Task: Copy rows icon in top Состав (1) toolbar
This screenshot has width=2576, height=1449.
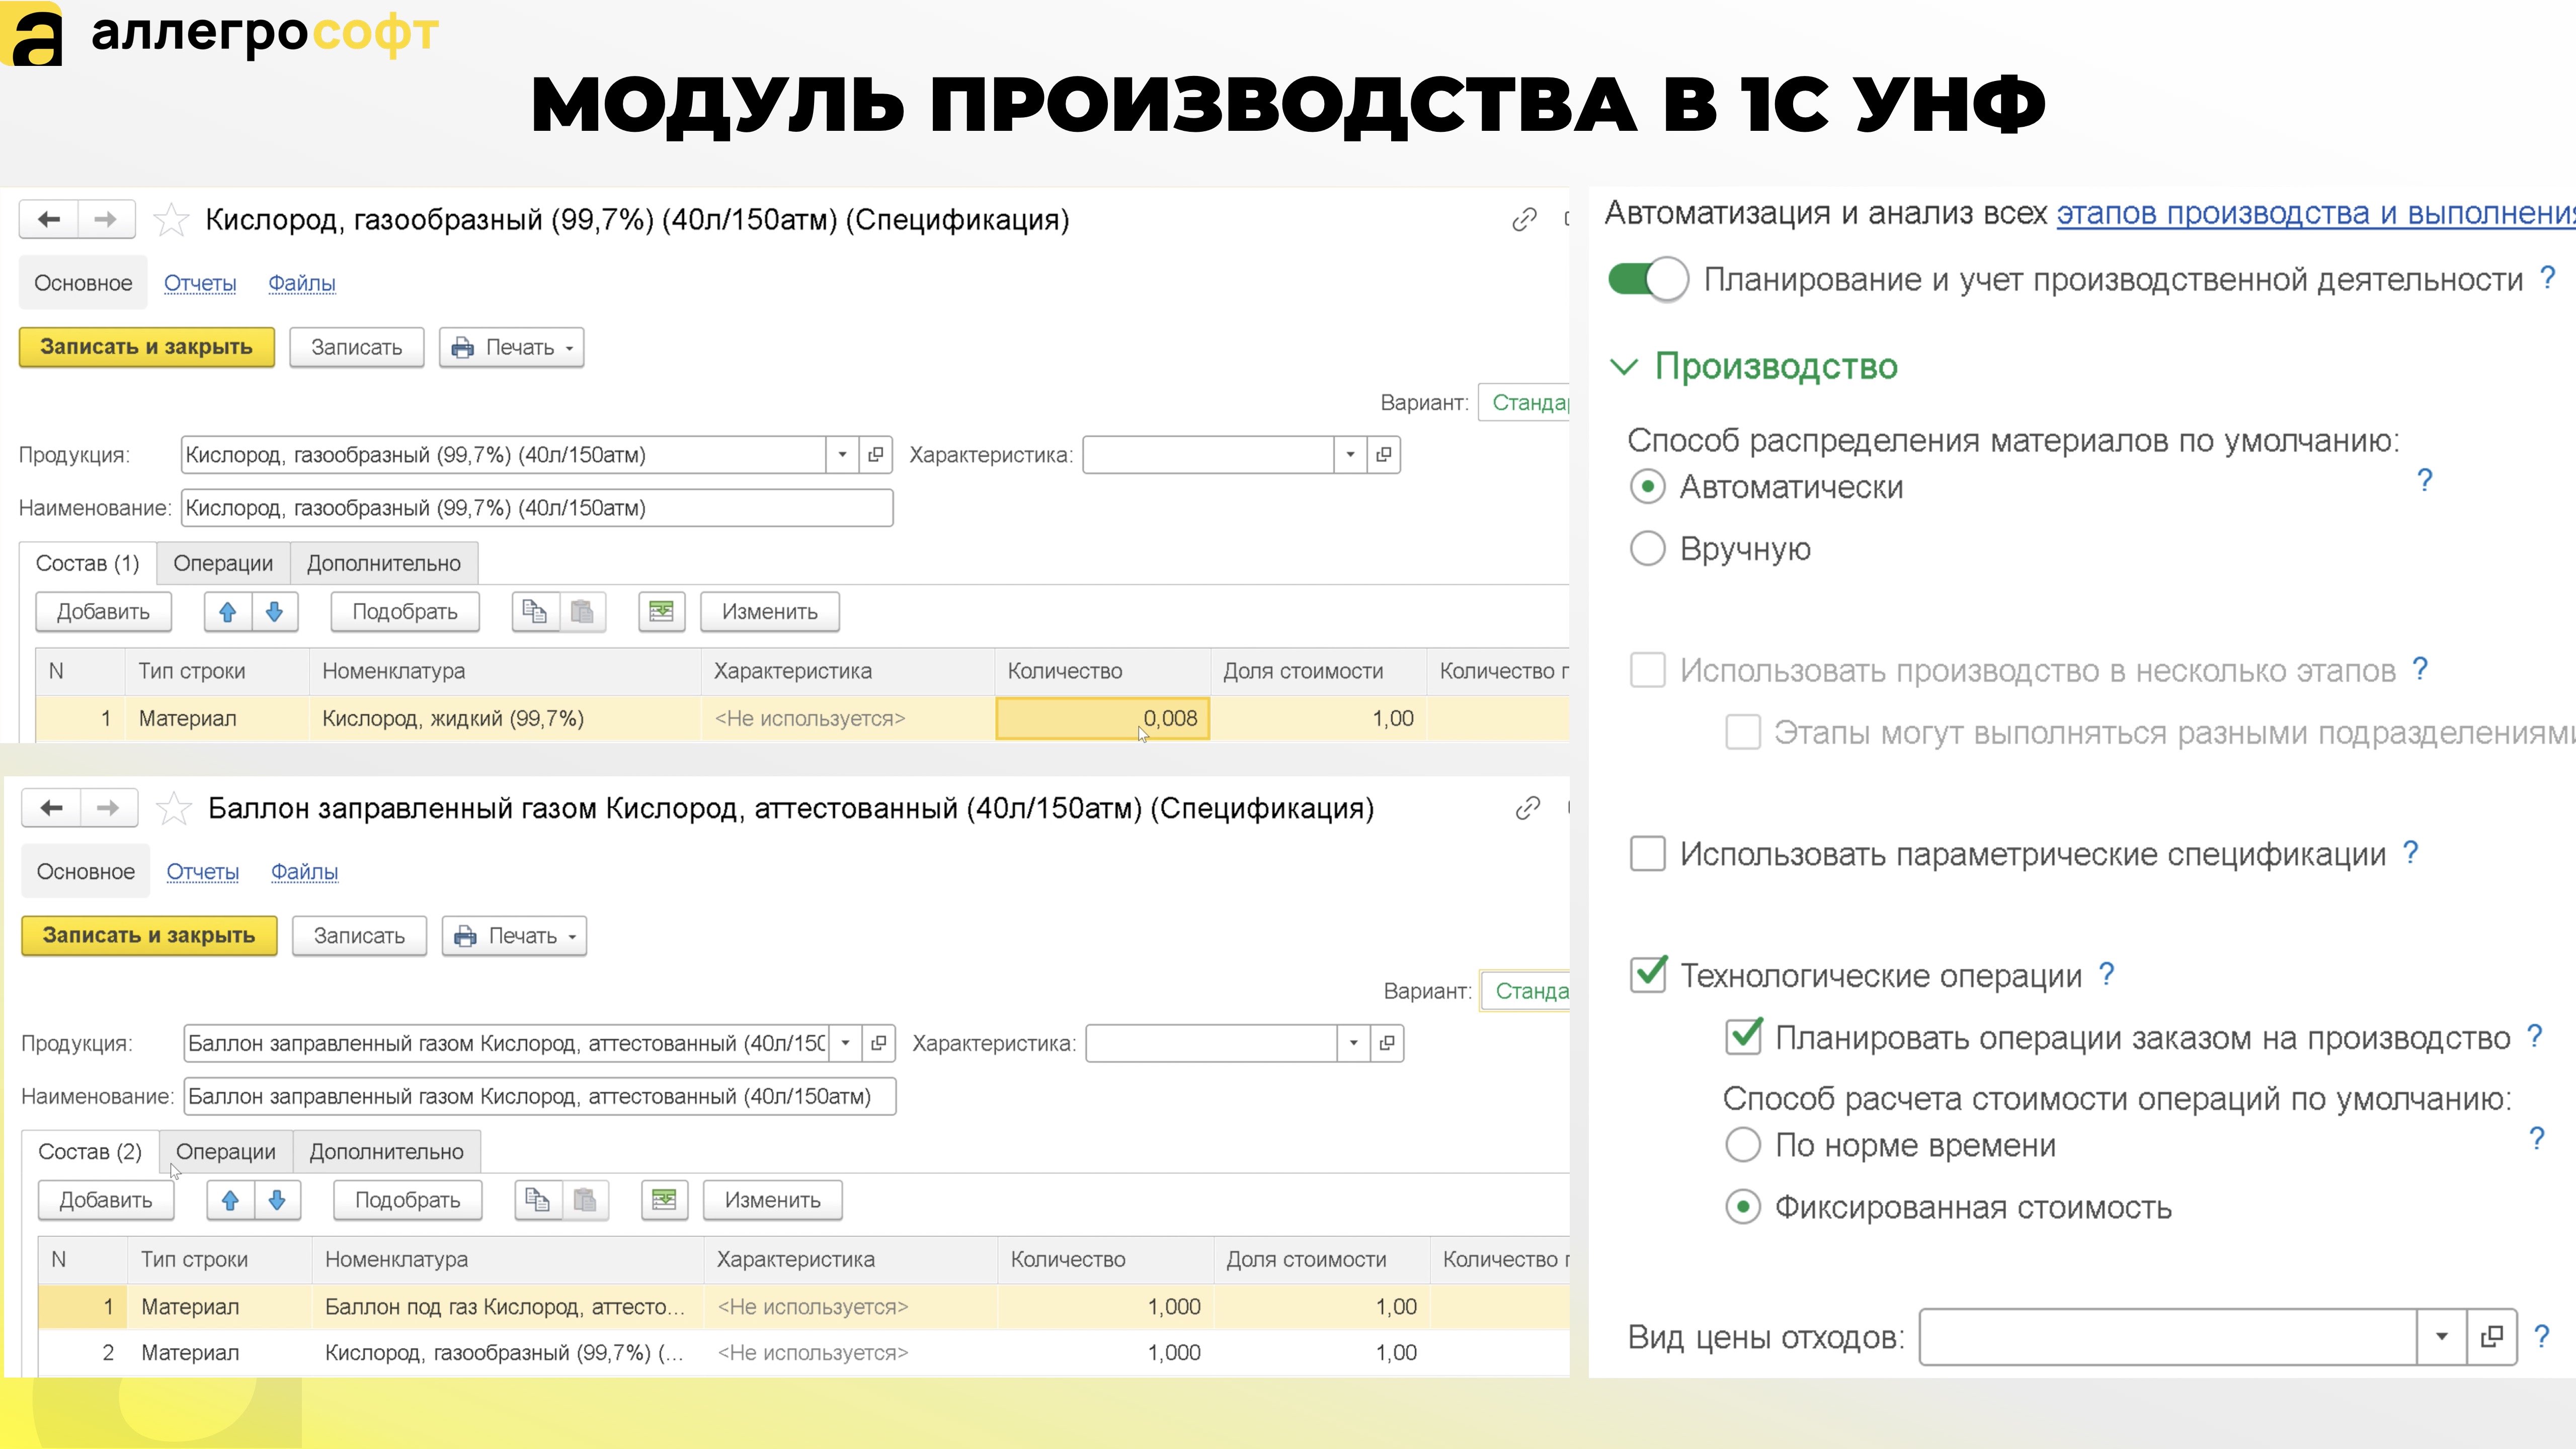Action: pos(535,612)
